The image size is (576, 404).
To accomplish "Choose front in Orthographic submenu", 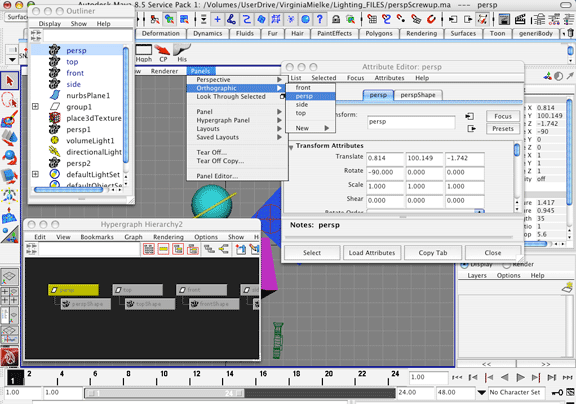I will [310, 87].
